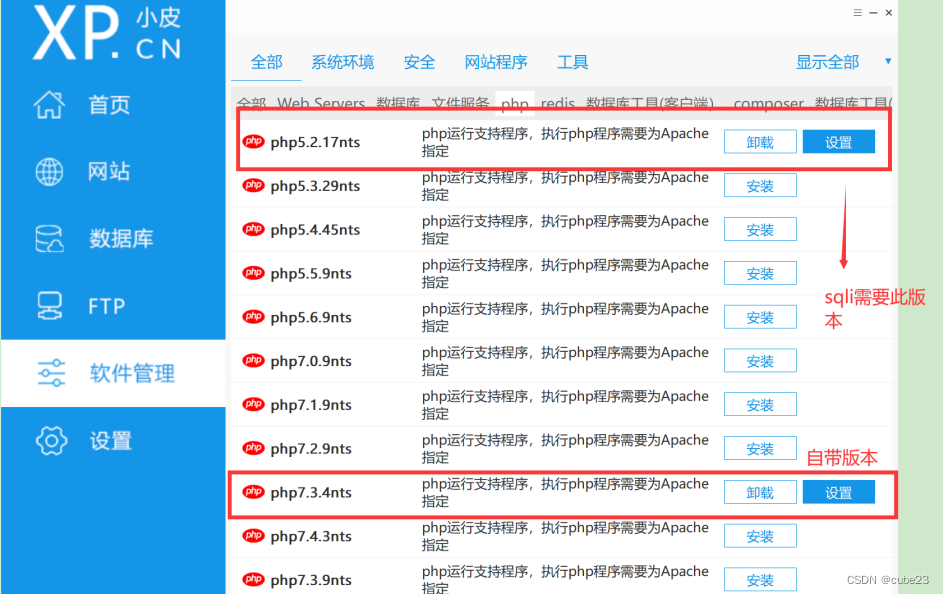Install php5.5.9nts with 安装
Image resolution: width=944 pixels, height=594 pixels.
pyautogui.click(x=760, y=273)
